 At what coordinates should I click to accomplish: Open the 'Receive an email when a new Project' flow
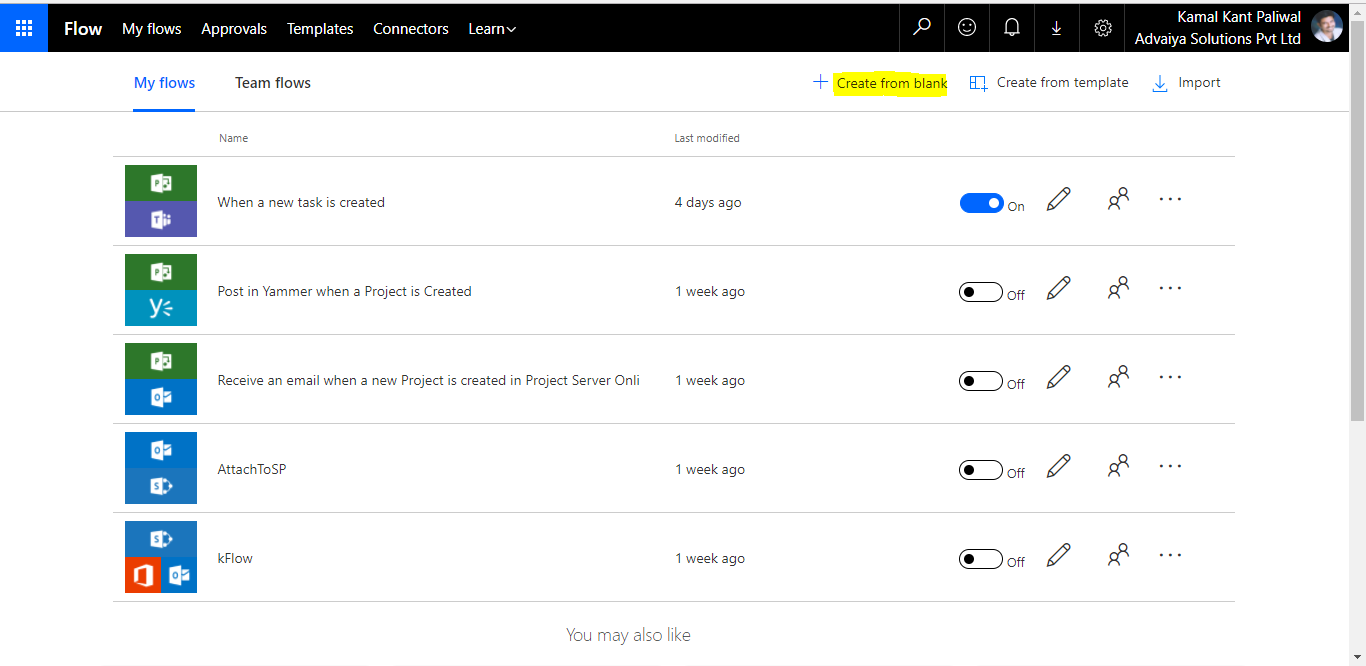click(429, 380)
